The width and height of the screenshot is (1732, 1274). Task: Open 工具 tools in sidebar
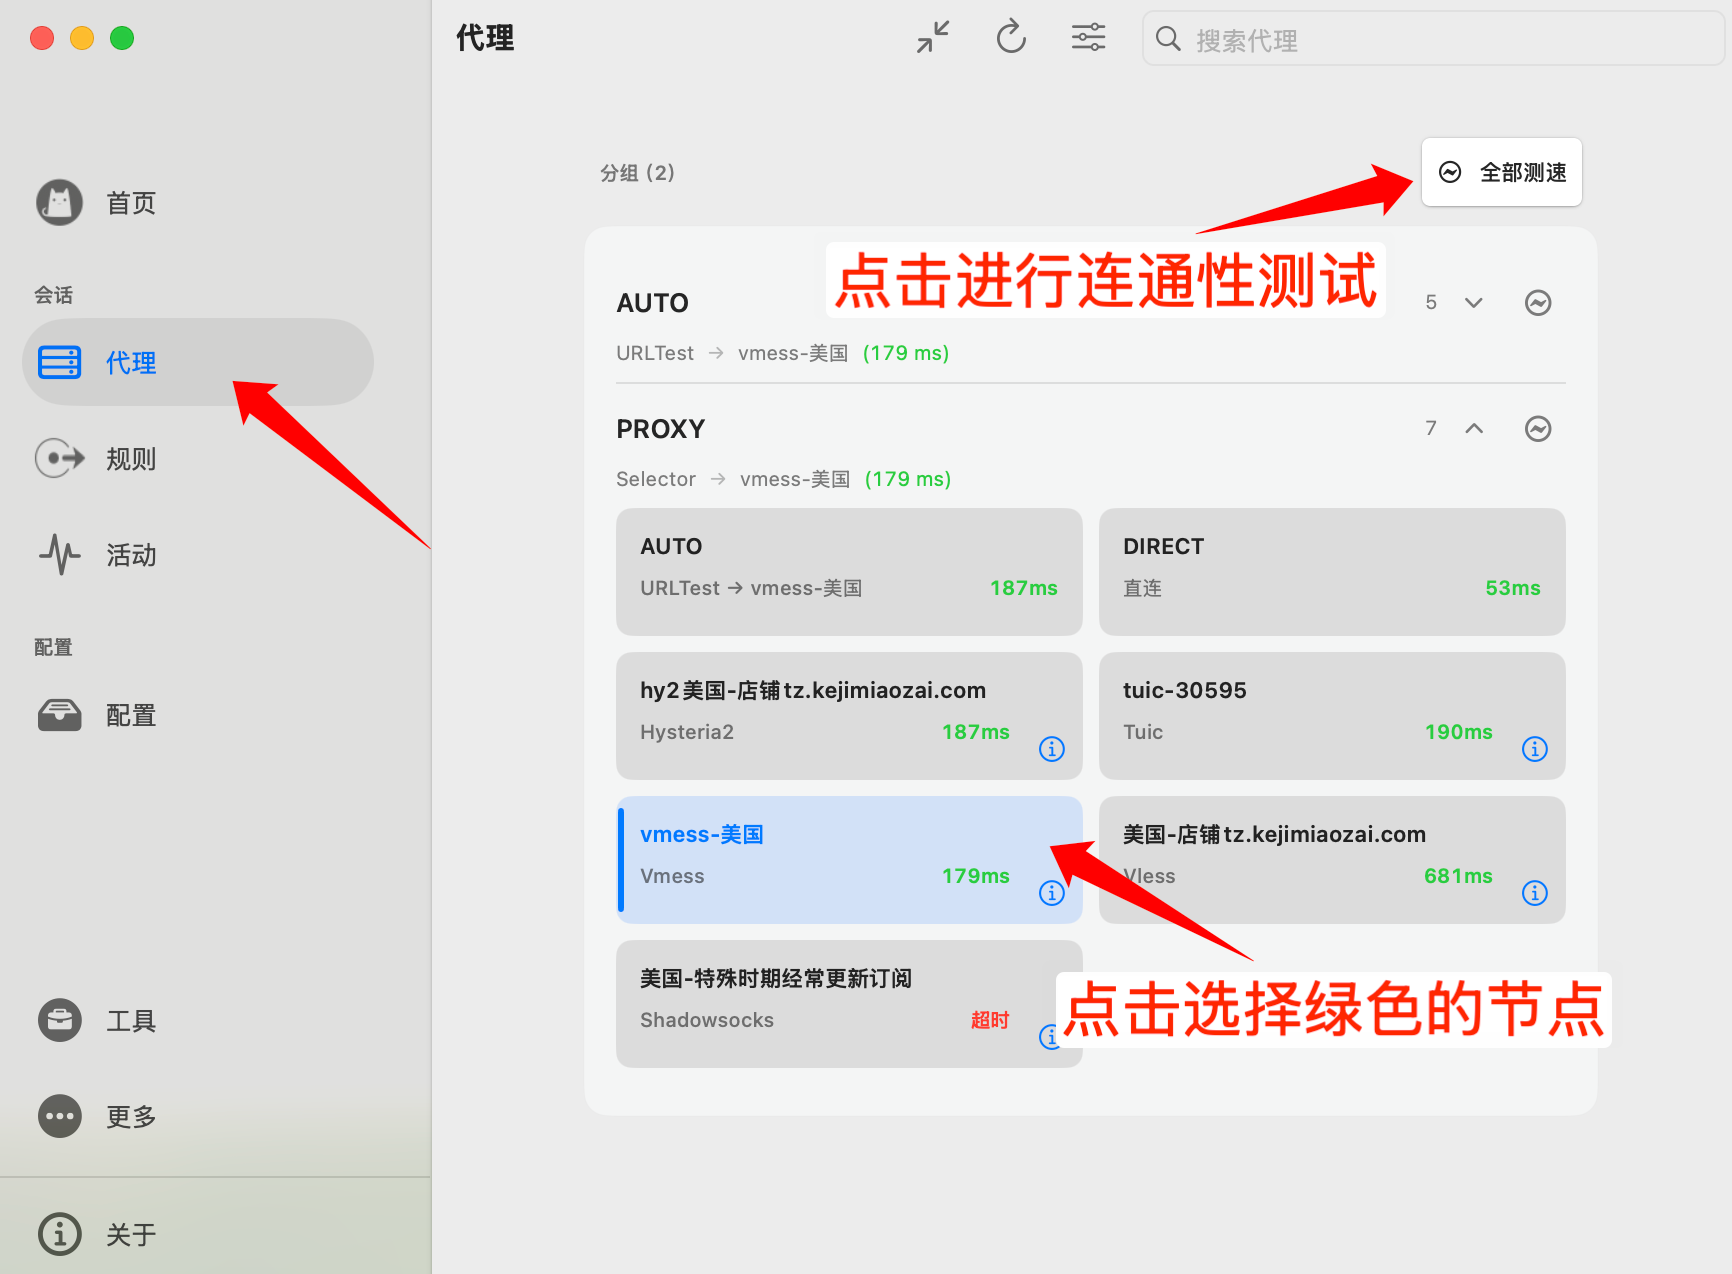198,1021
